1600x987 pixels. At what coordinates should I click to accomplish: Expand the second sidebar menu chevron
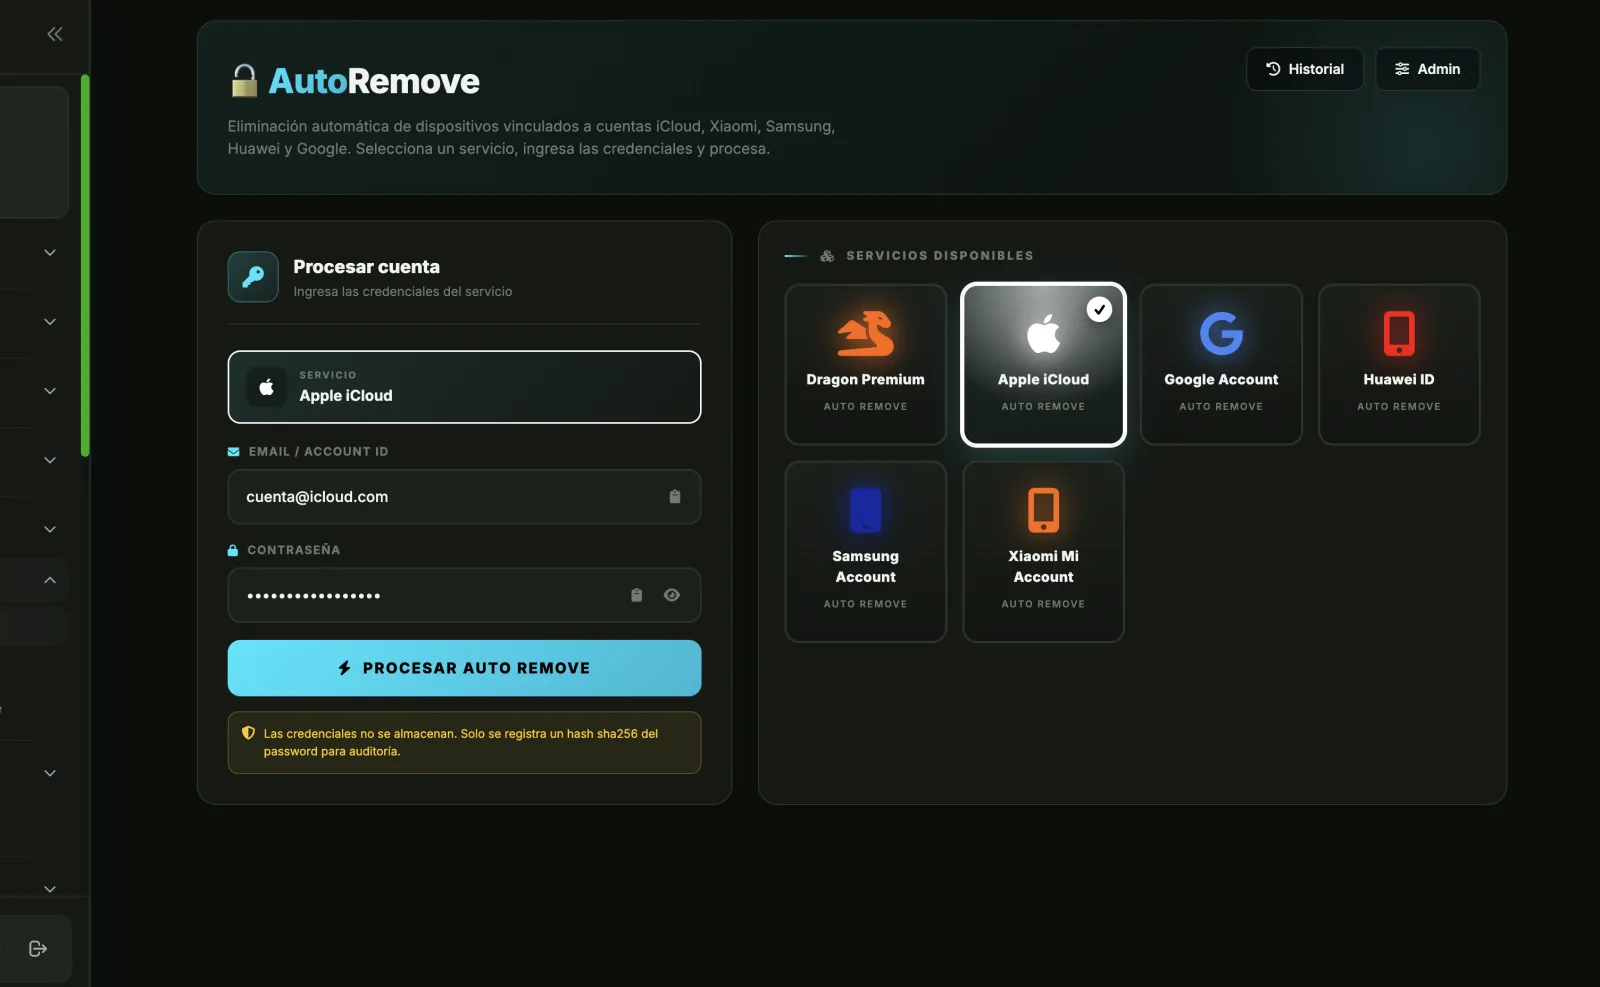pyautogui.click(x=50, y=322)
